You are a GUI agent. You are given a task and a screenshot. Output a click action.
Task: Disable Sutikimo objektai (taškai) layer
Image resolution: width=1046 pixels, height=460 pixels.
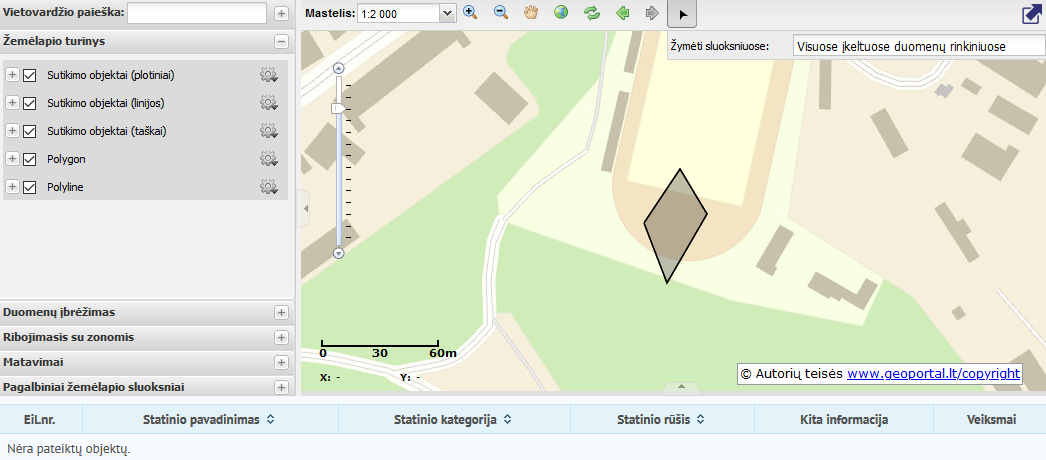pos(30,131)
